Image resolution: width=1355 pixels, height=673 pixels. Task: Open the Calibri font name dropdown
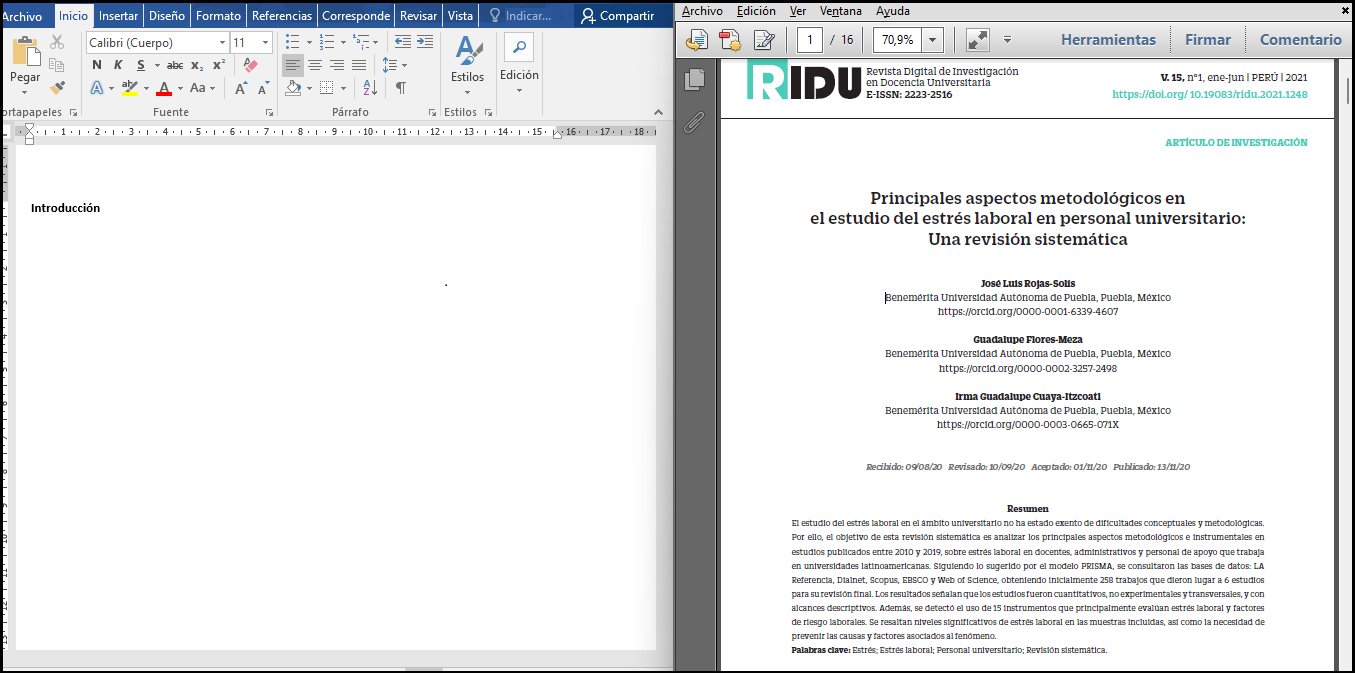click(222, 43)
